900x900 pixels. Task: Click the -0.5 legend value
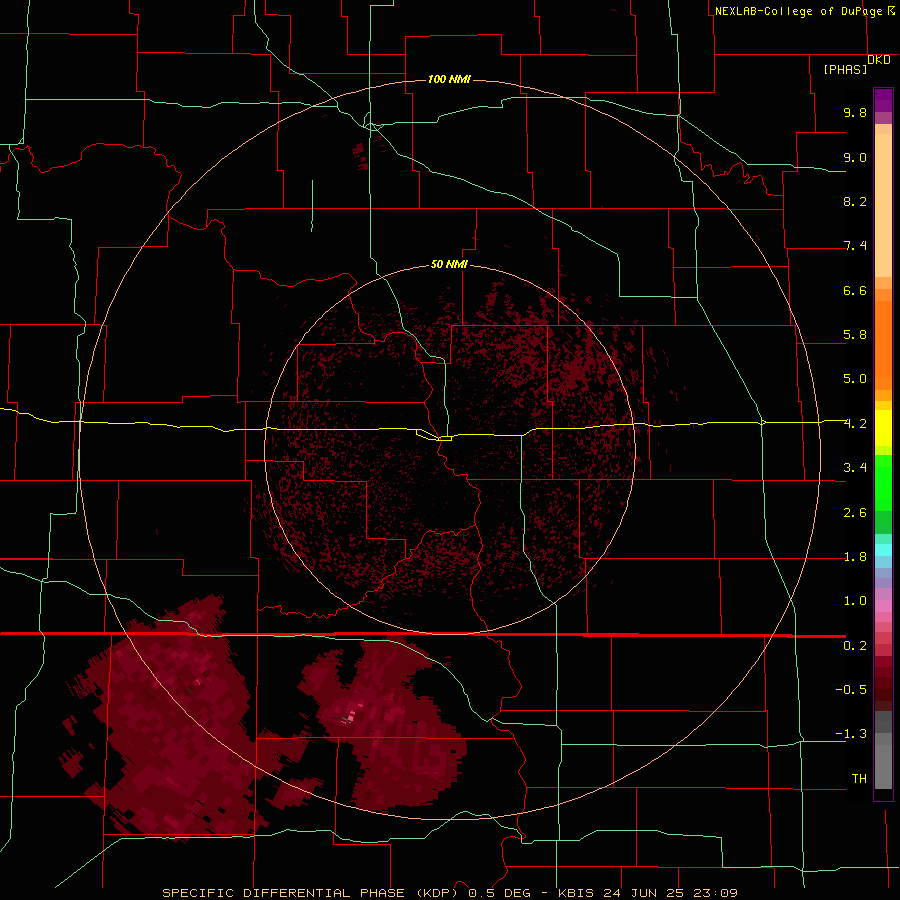pyautogui.click(x=851, y=689)
